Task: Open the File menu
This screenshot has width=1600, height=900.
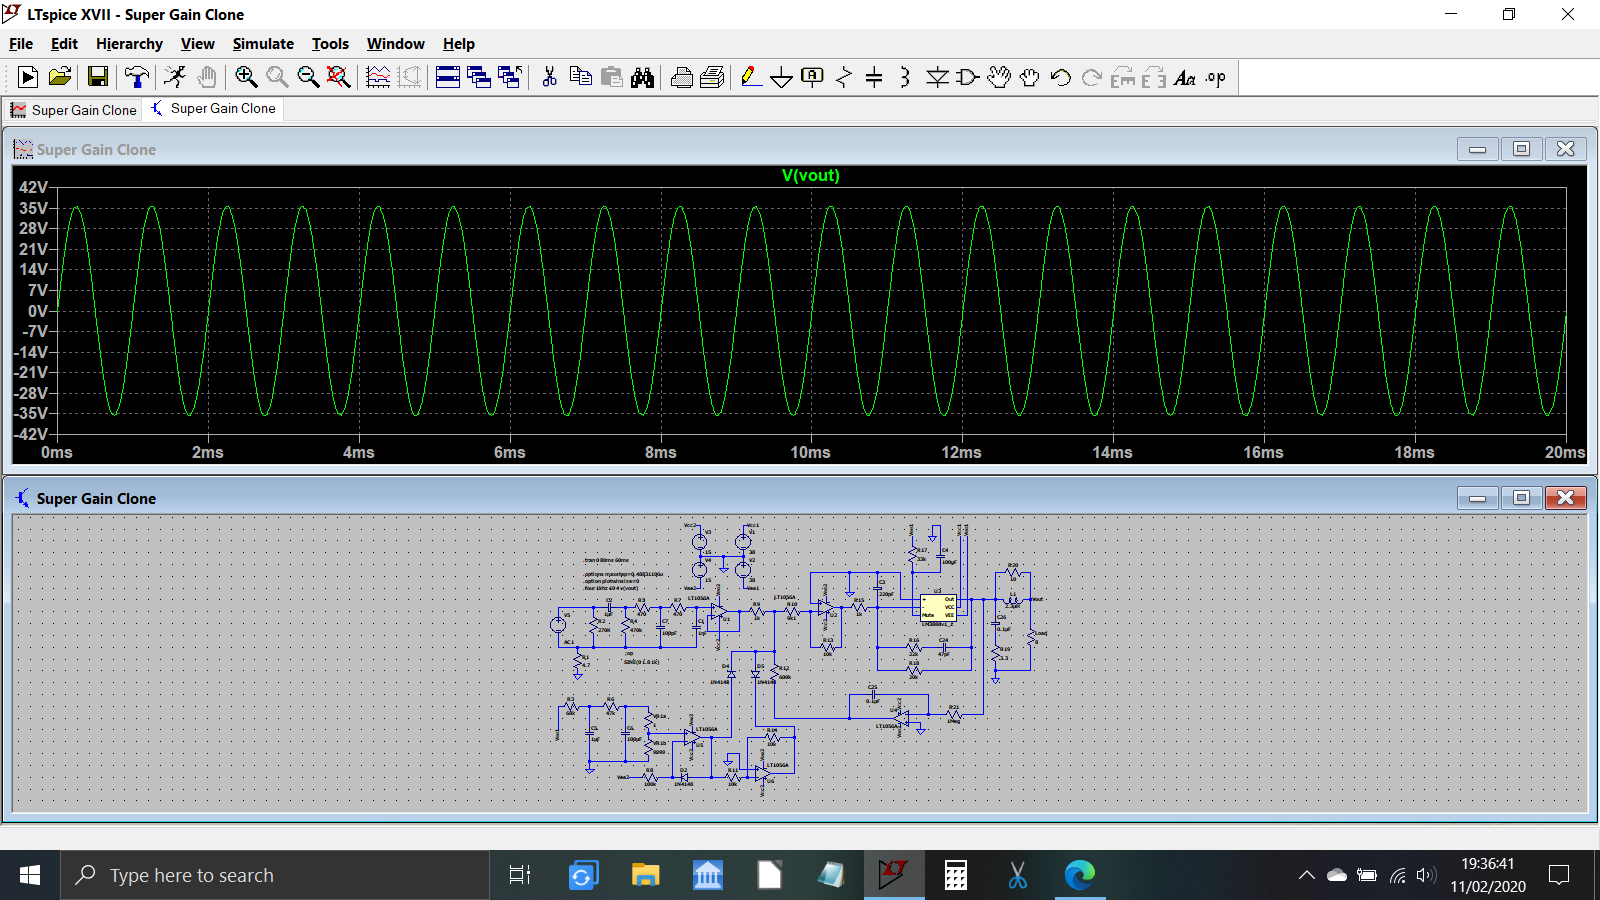Action: (21, 43)
